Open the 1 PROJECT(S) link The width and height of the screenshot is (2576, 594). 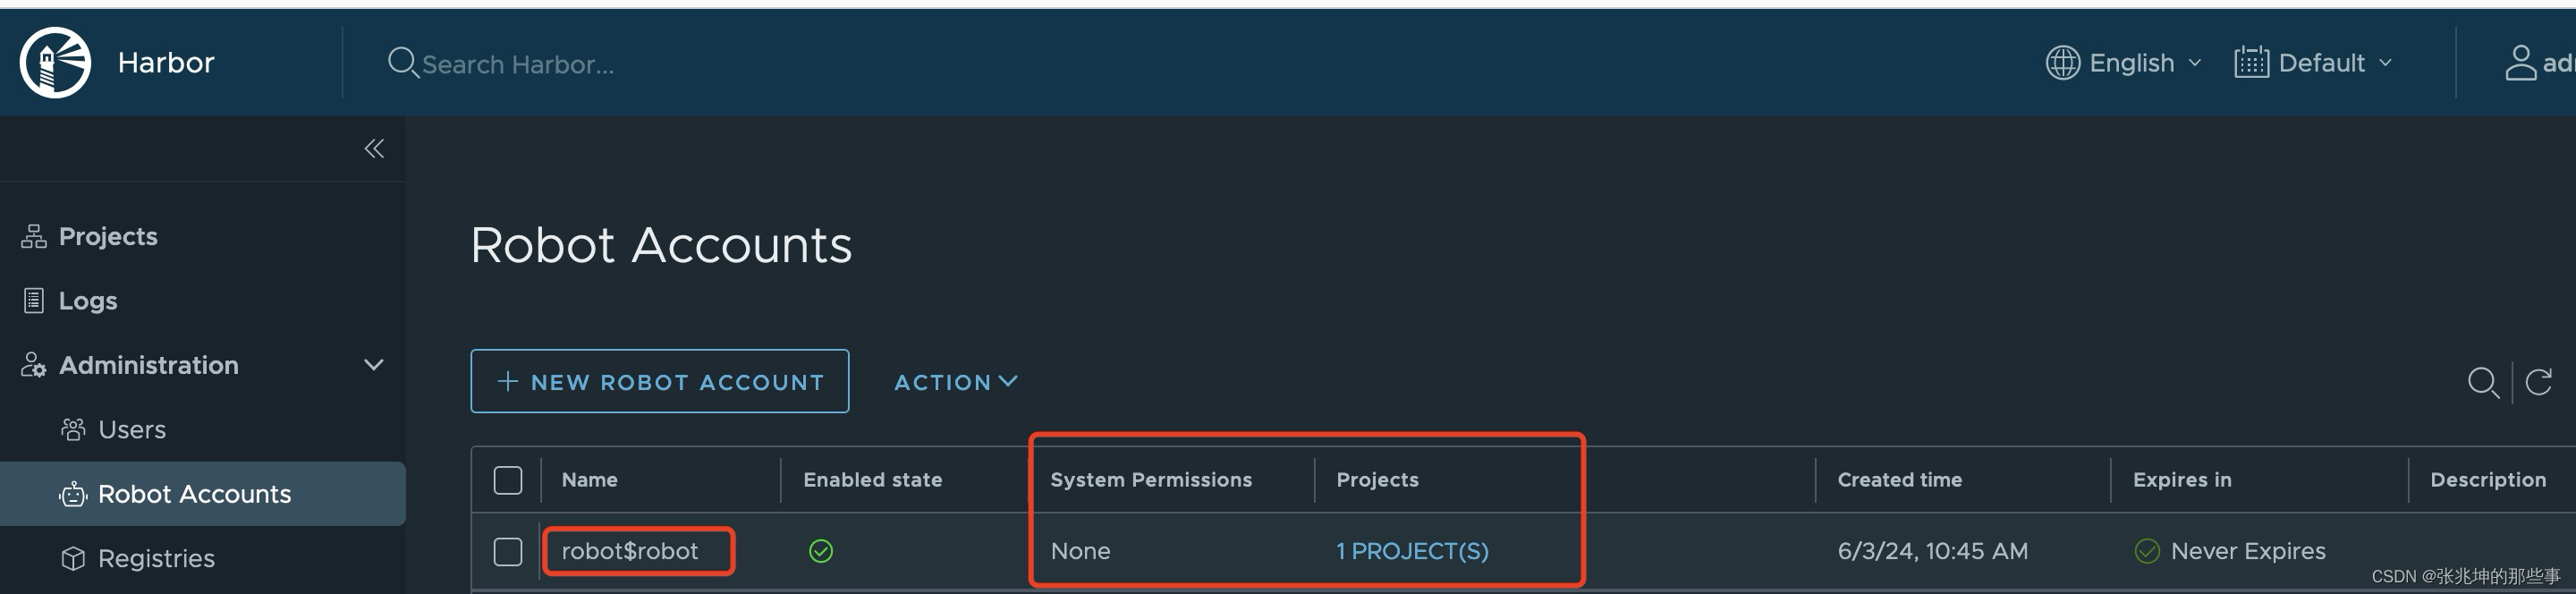(x=1412, y=551)
